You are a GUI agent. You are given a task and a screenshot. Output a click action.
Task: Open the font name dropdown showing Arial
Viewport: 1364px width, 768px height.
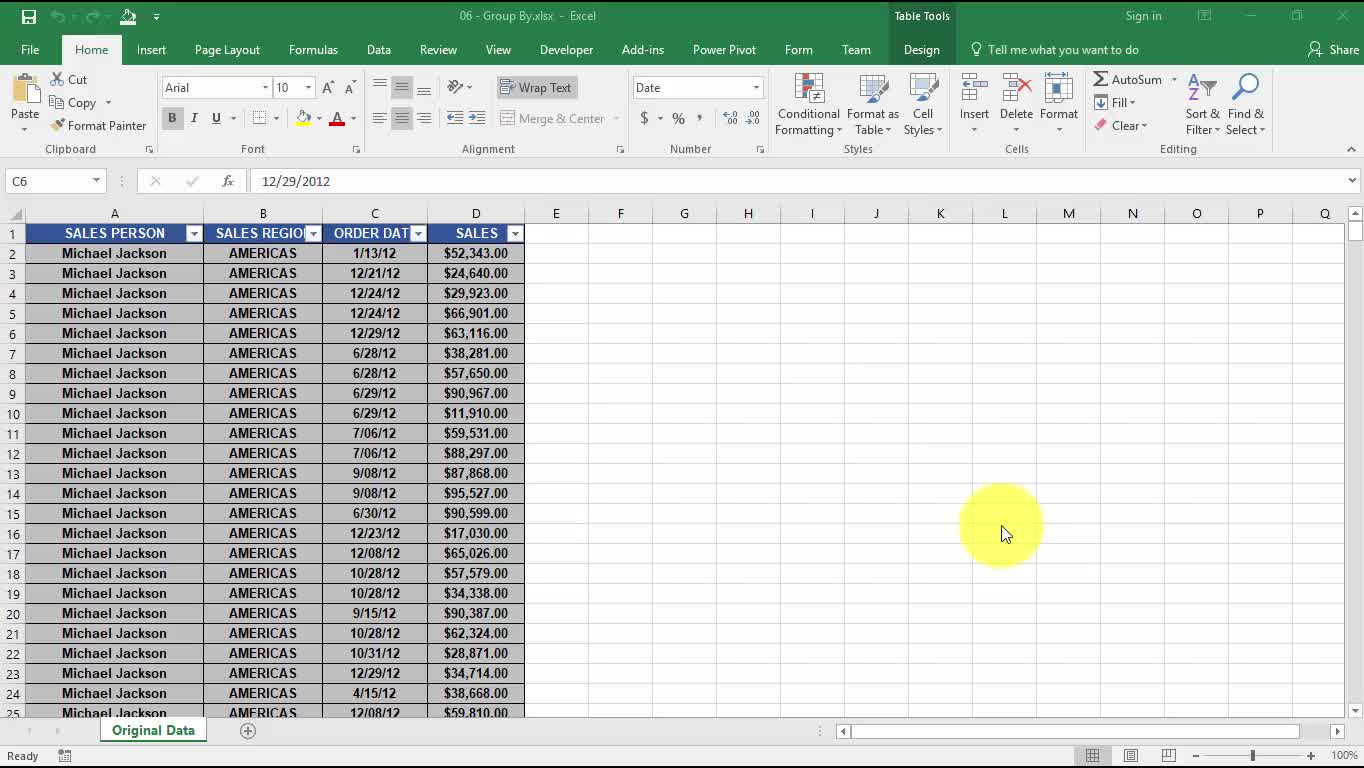(217, 88)
